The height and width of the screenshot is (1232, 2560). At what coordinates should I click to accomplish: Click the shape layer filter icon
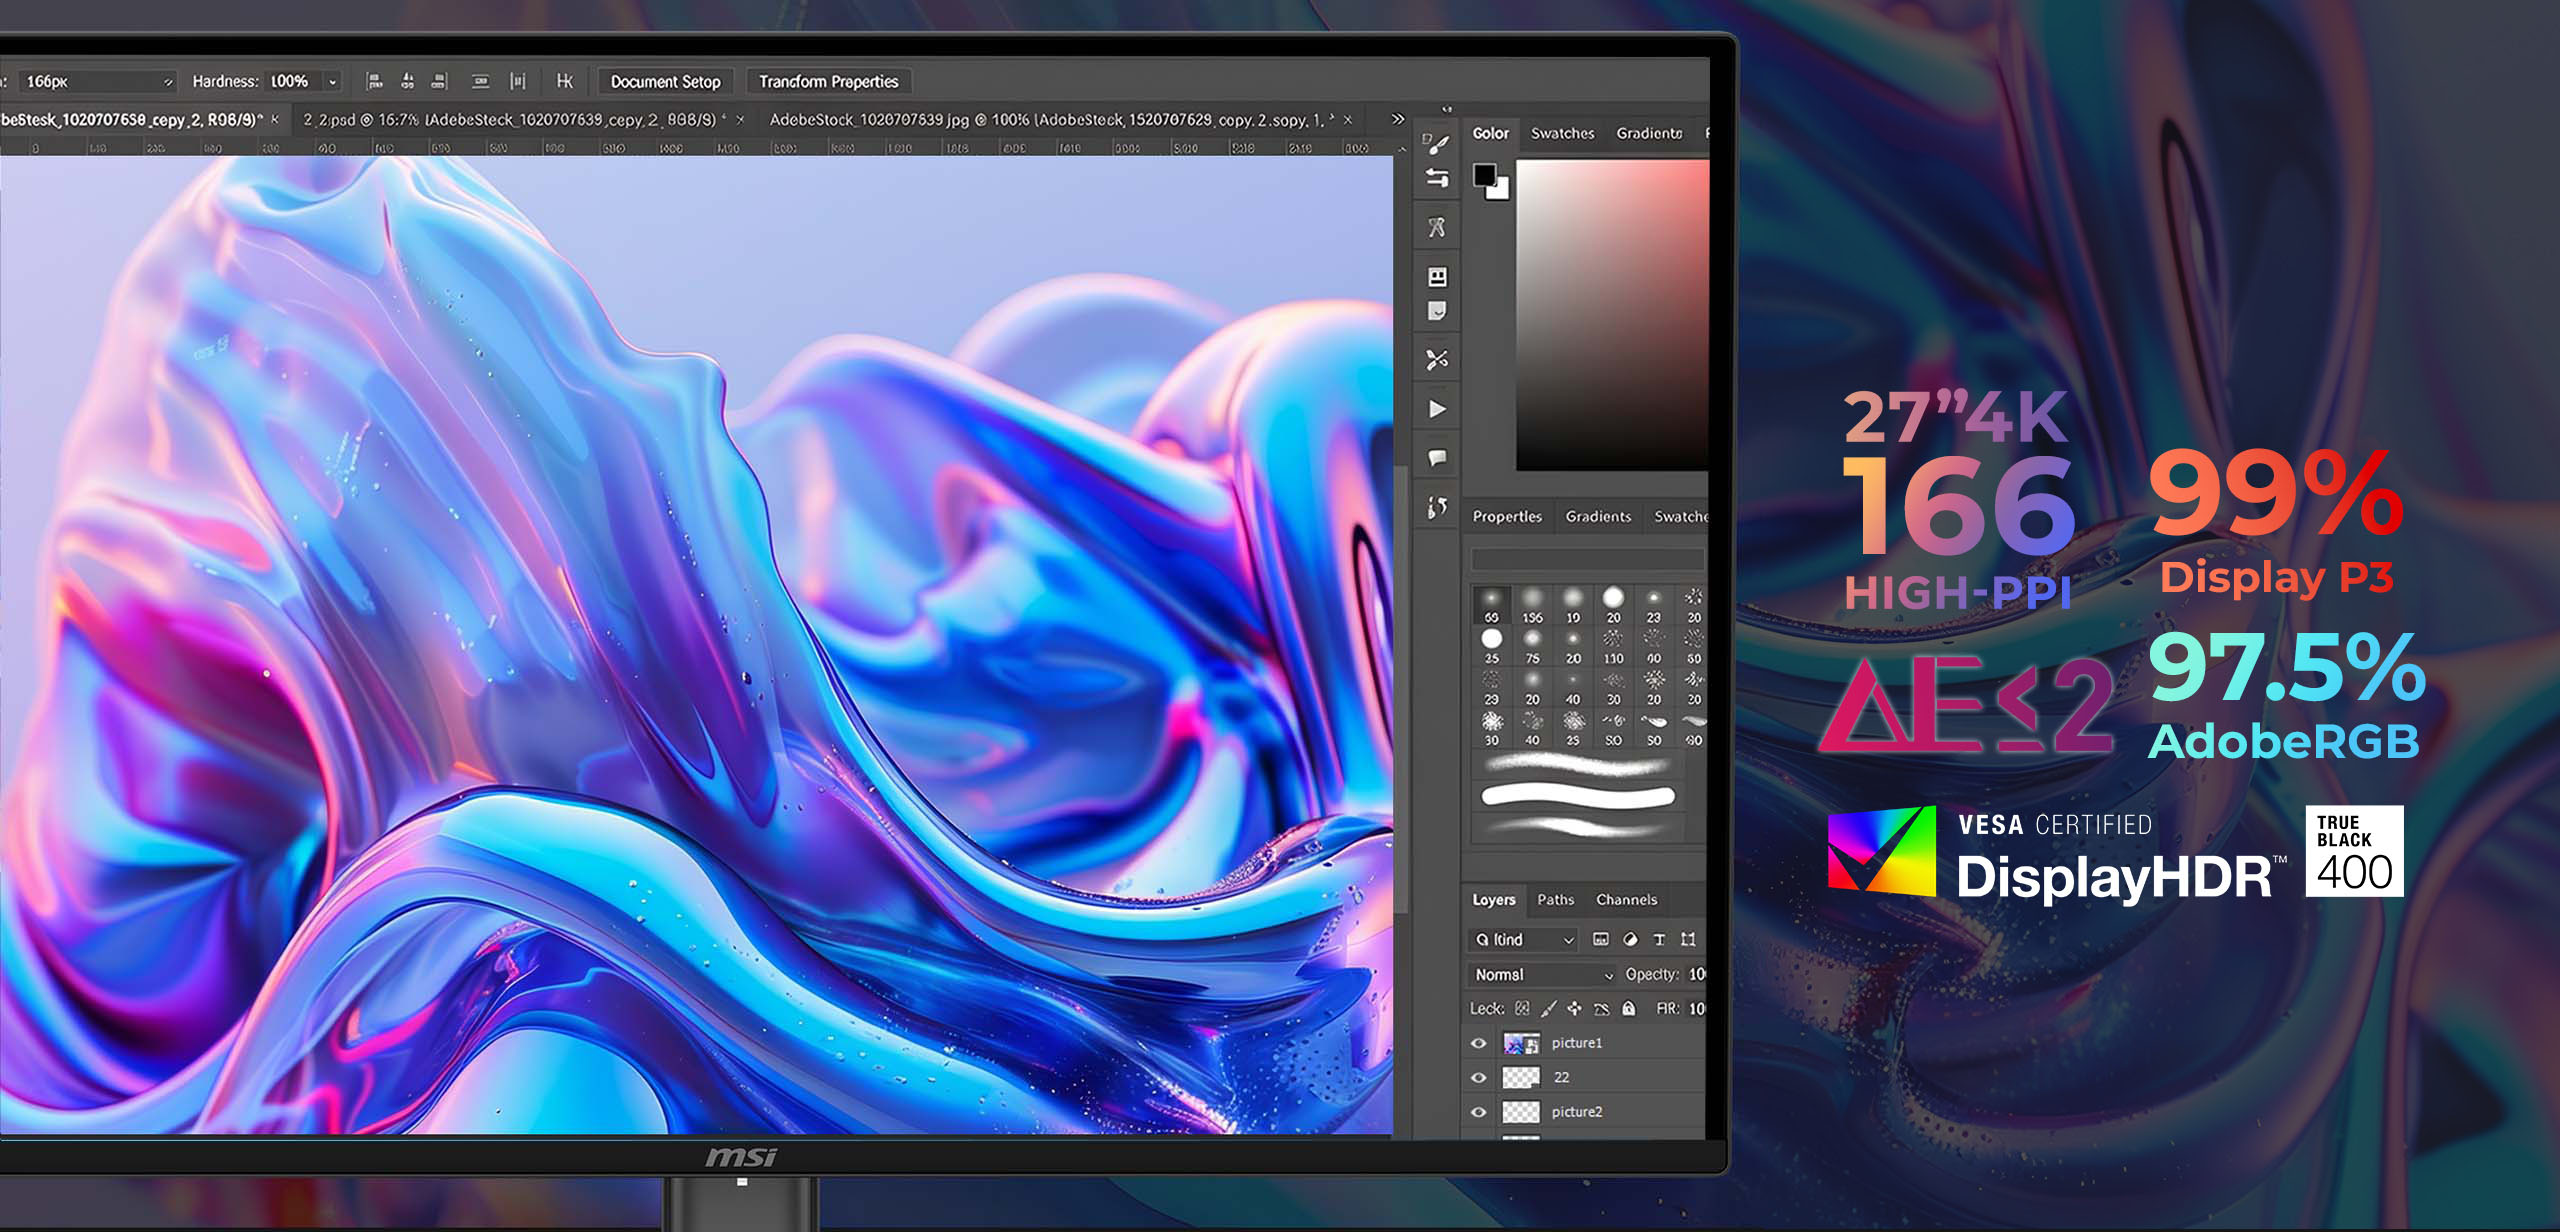click(x=1688, y=939)
